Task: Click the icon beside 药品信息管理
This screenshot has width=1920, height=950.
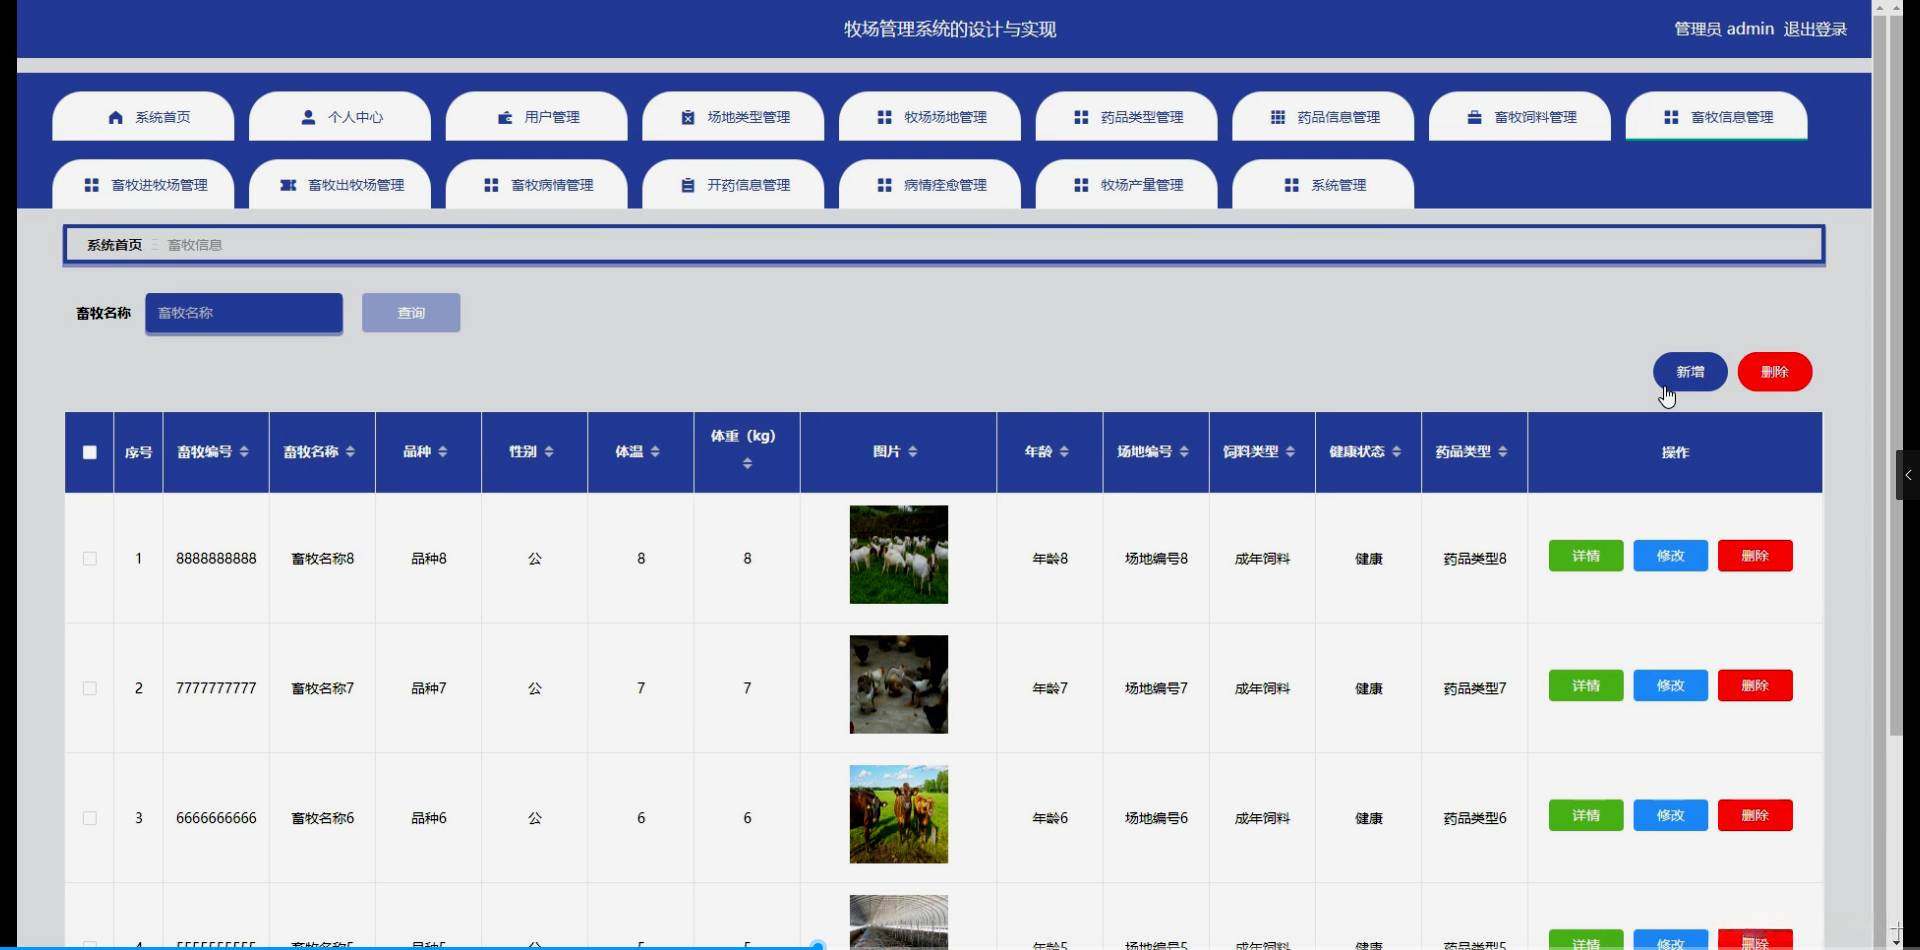Action: 1277,118
